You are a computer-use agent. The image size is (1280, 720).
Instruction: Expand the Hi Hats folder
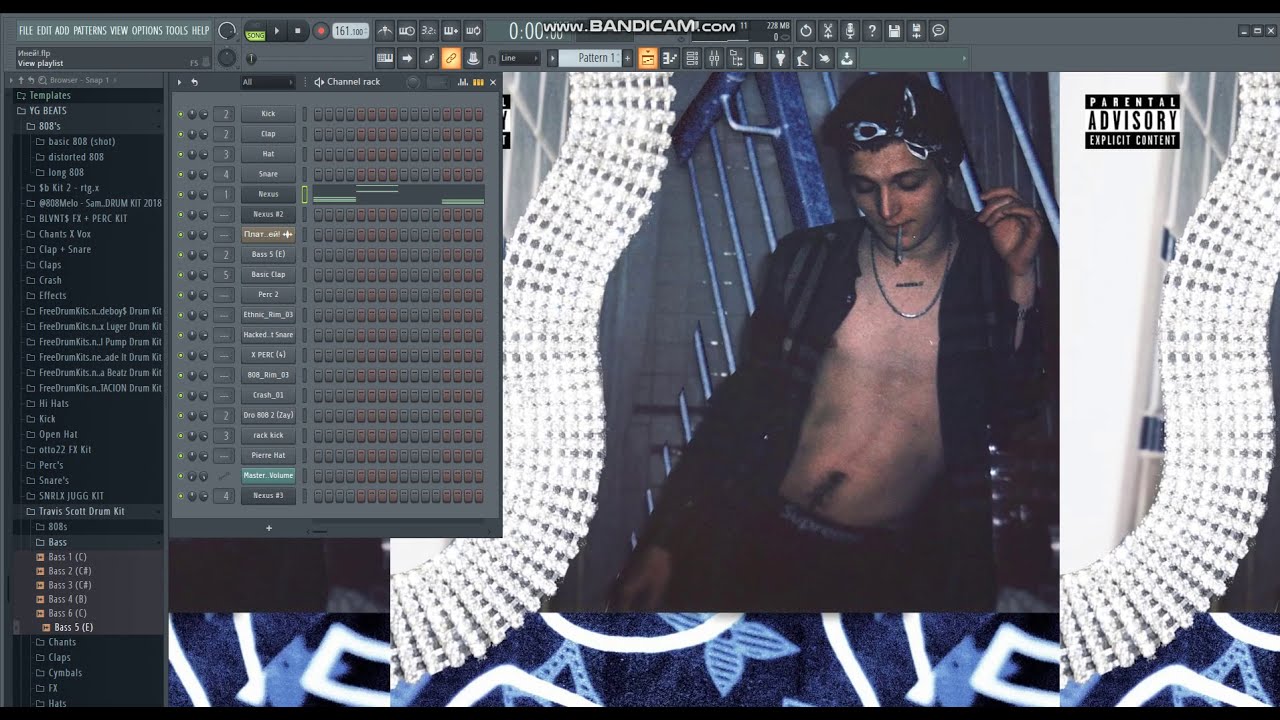click(55, 403)
